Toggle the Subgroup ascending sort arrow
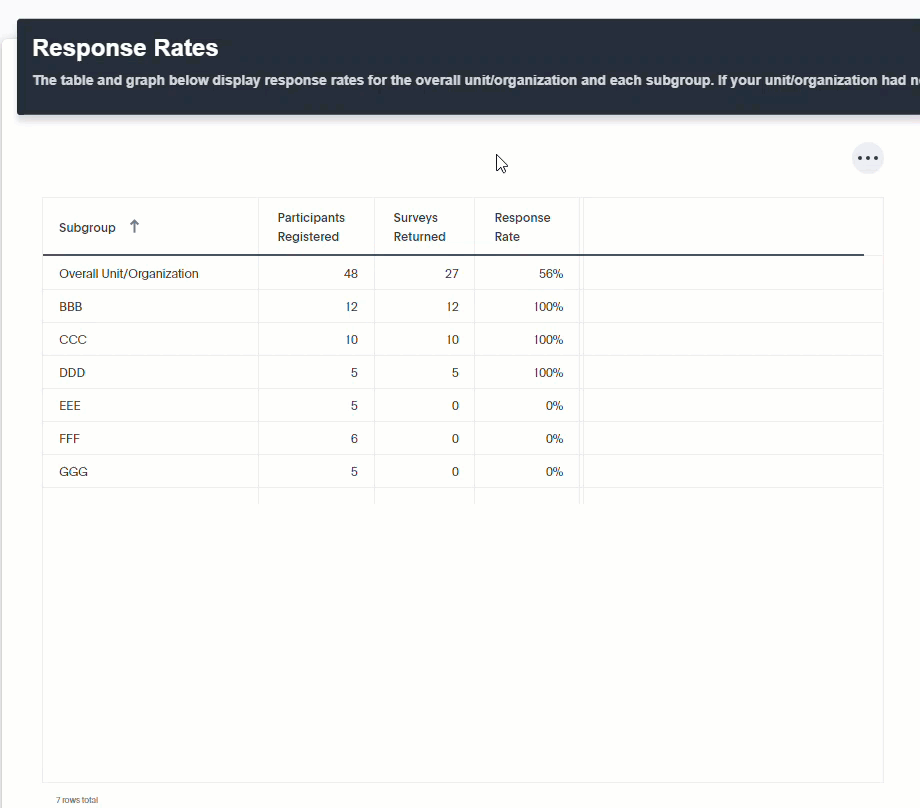 tap(134, 226)
